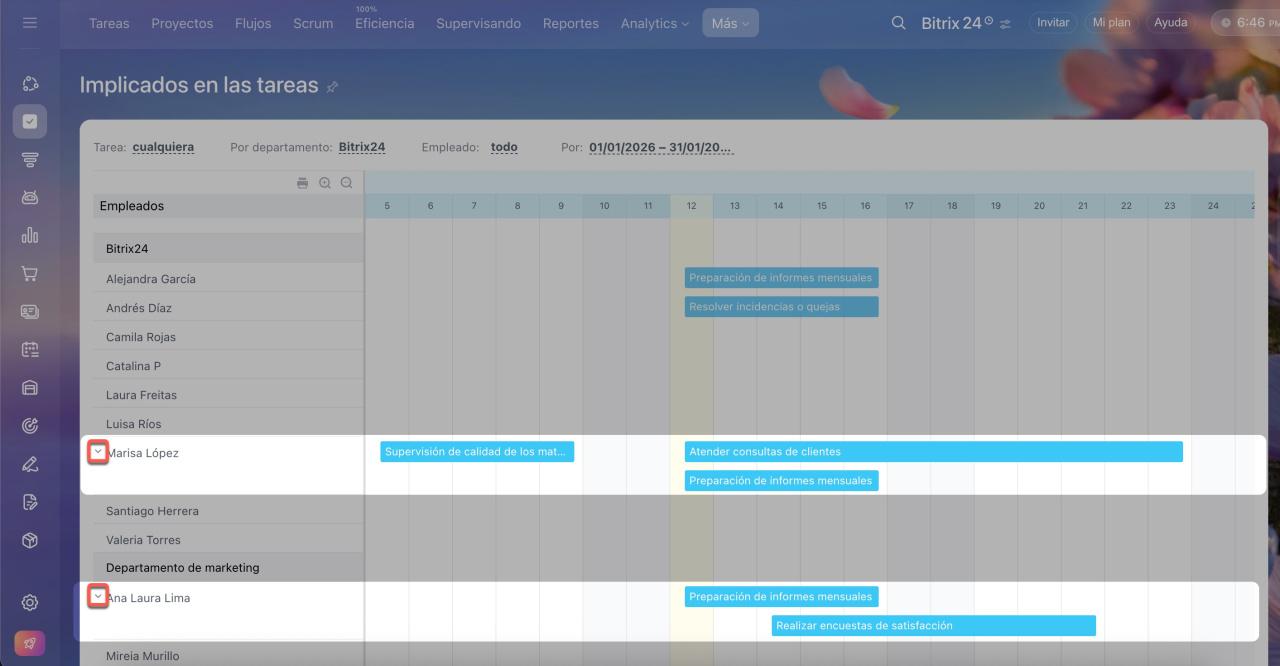Collapse Marisa López task rows
Screen dimensions: 1280x666
tap(98, 453)
